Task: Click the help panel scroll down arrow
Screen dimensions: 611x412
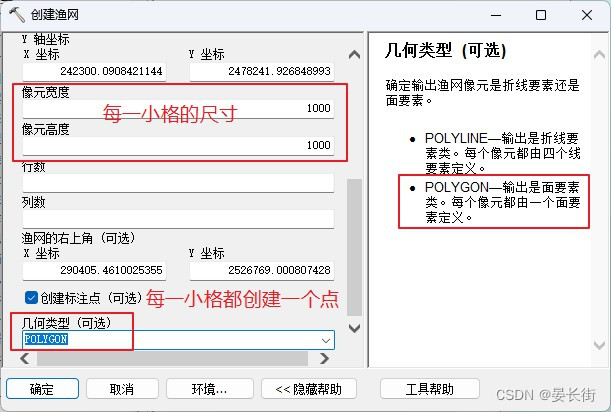Action: 599,344
